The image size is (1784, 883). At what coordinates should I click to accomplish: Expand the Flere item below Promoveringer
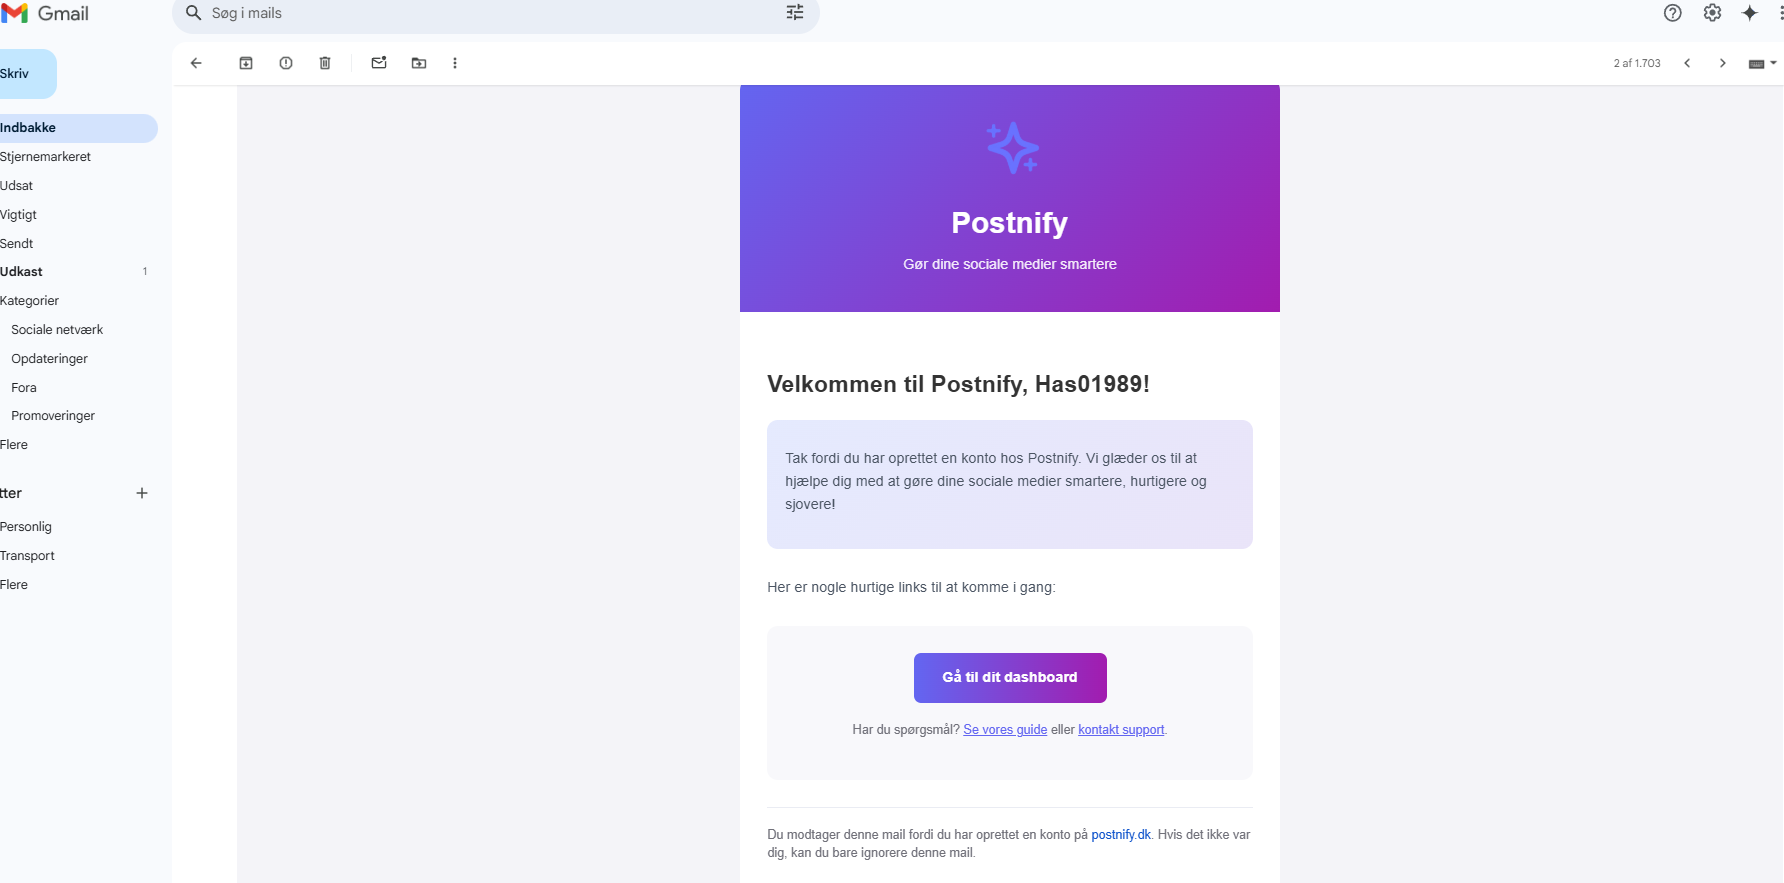[14, 445]
